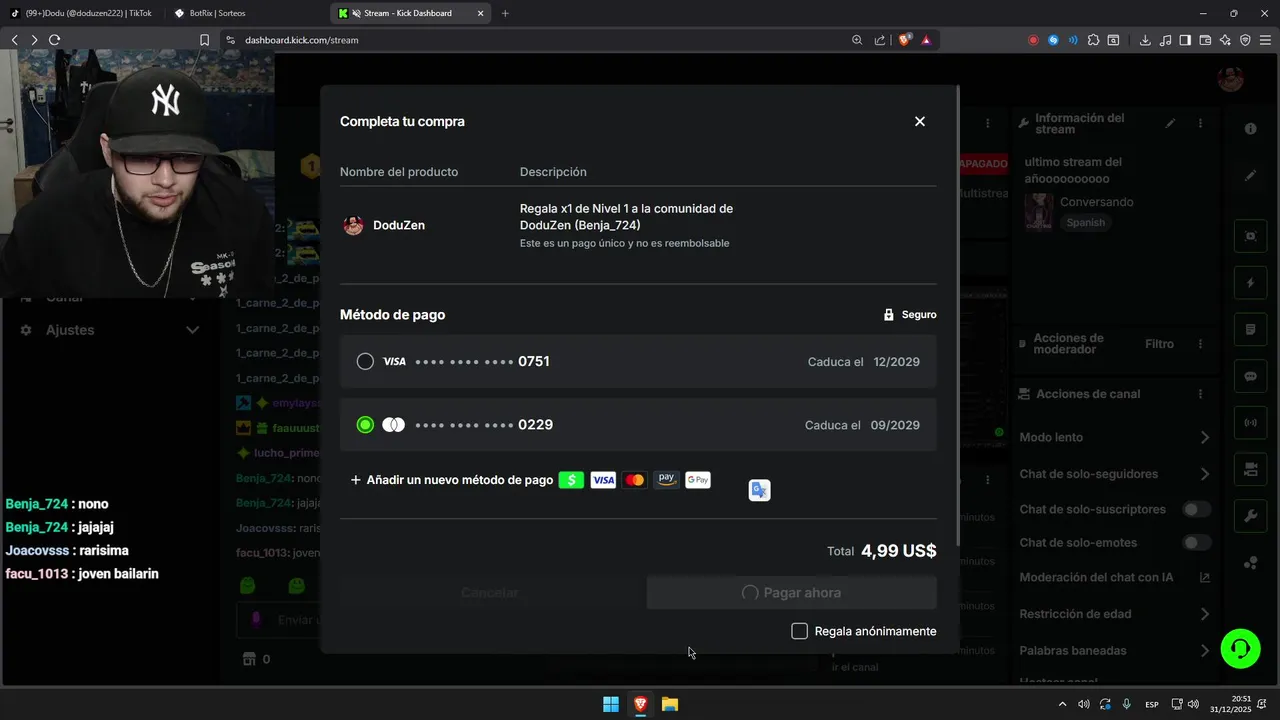
Task: Open File Explorer from taskbar
Action: coord(670,704)
